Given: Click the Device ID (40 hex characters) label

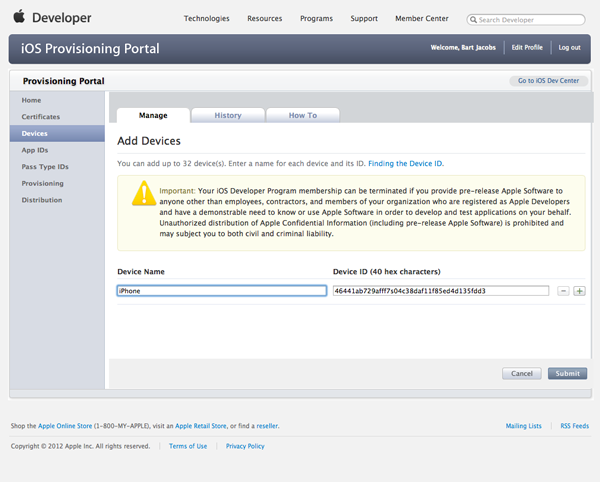Looking at the screenshot, I should (x=386, y=272).
